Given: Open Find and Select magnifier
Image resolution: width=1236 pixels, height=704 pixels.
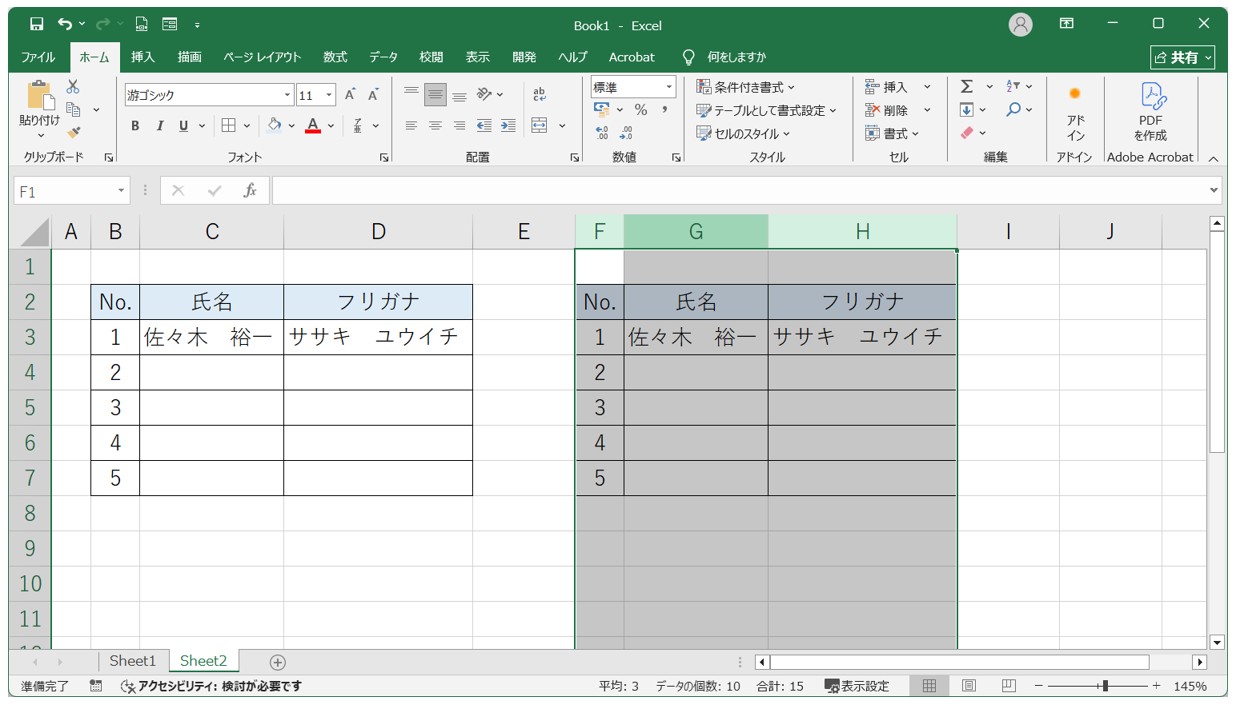Looking at the screenshot, I should pos(1013,110).
